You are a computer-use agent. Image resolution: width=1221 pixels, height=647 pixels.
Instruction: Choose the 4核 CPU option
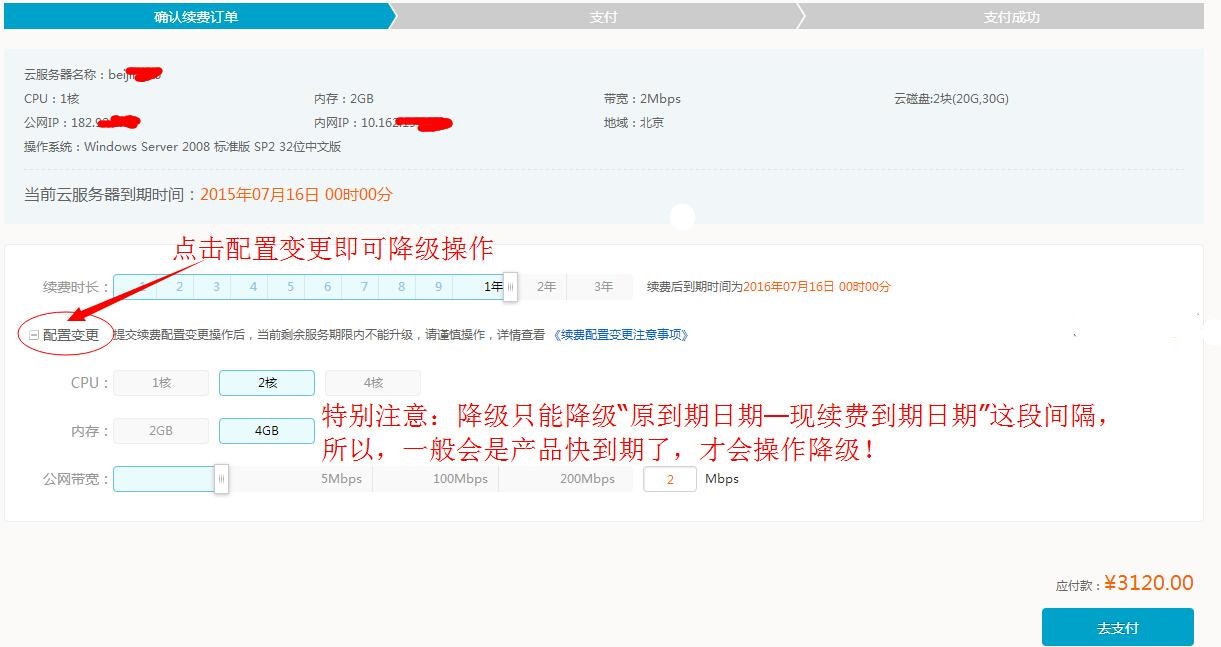click(x=373, y=383)
